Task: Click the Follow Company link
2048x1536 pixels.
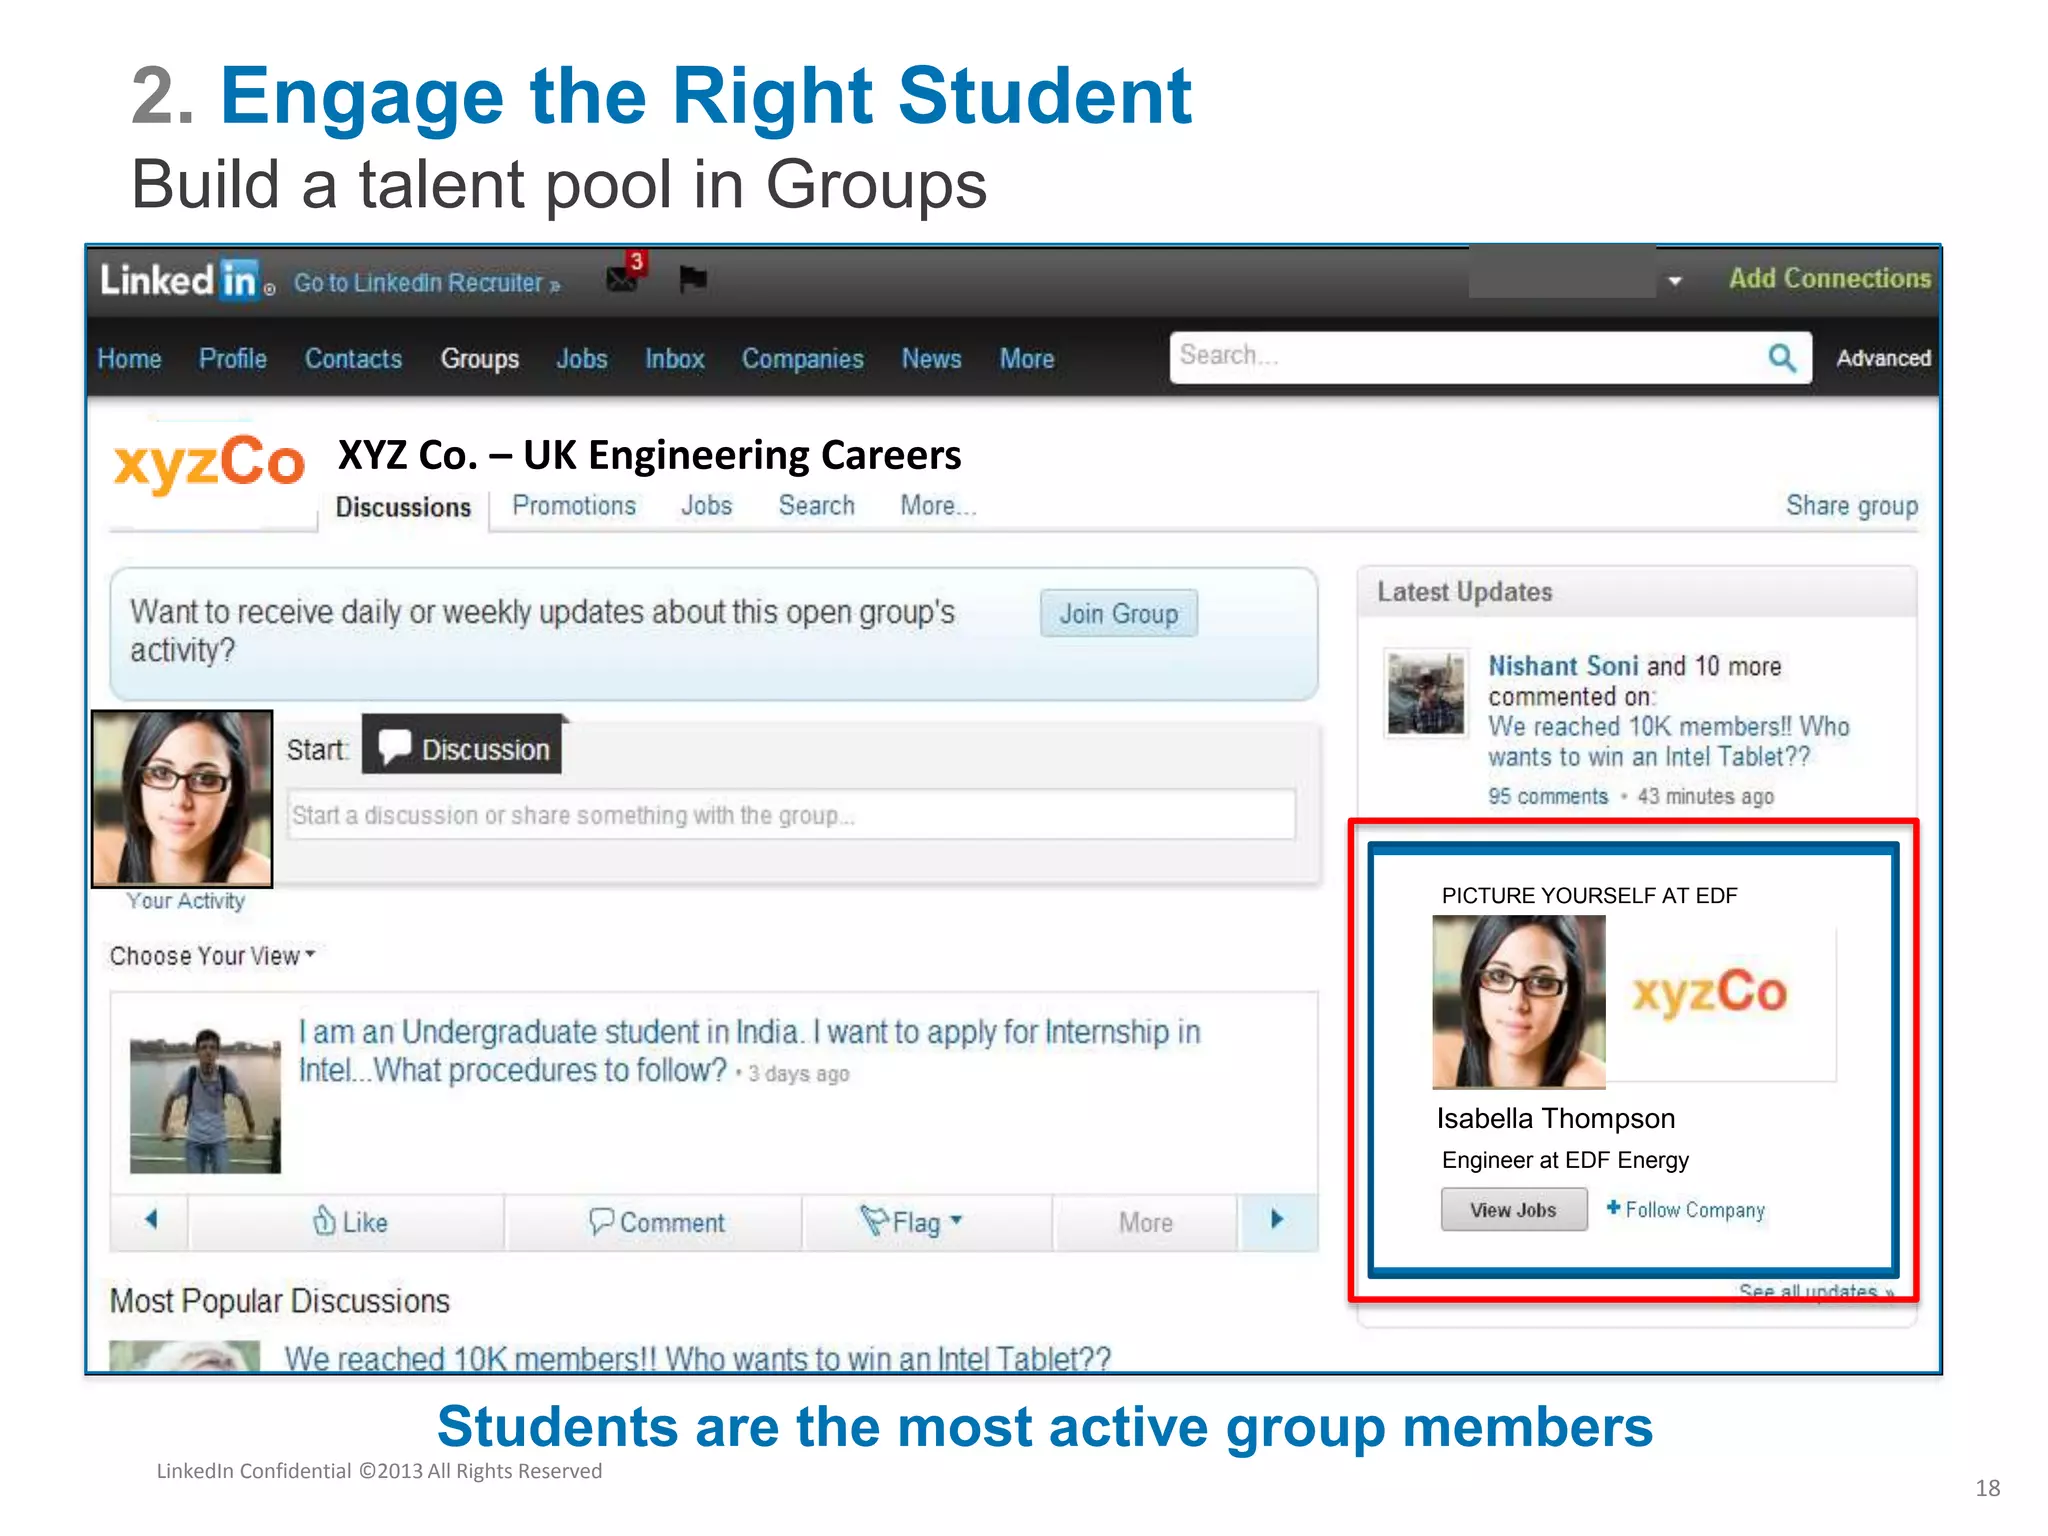Action: 1694,1210
